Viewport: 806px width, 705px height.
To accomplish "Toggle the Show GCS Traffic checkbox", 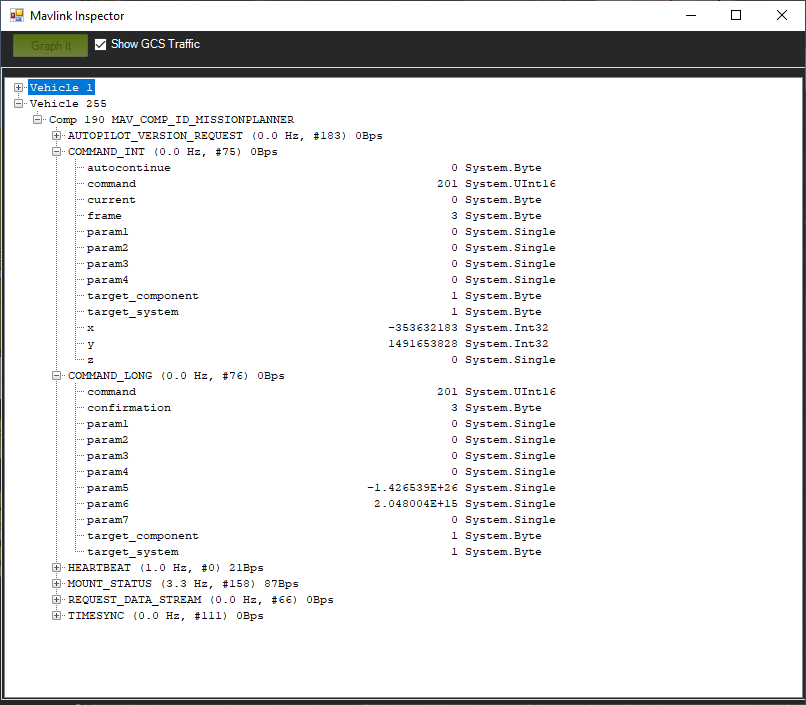I will pyautogui.click(x=101, y=45).
